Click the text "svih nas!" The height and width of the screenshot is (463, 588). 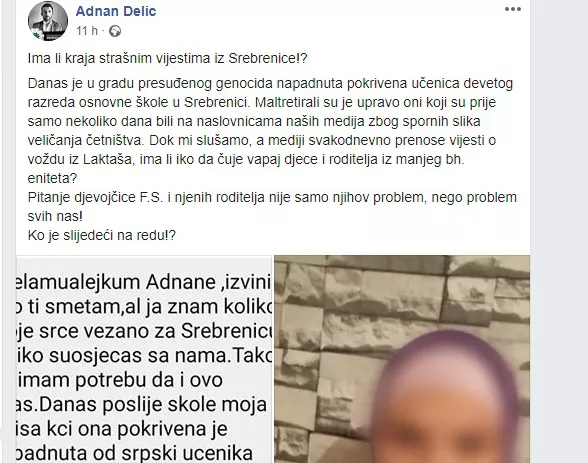click(x=55, y=216)
